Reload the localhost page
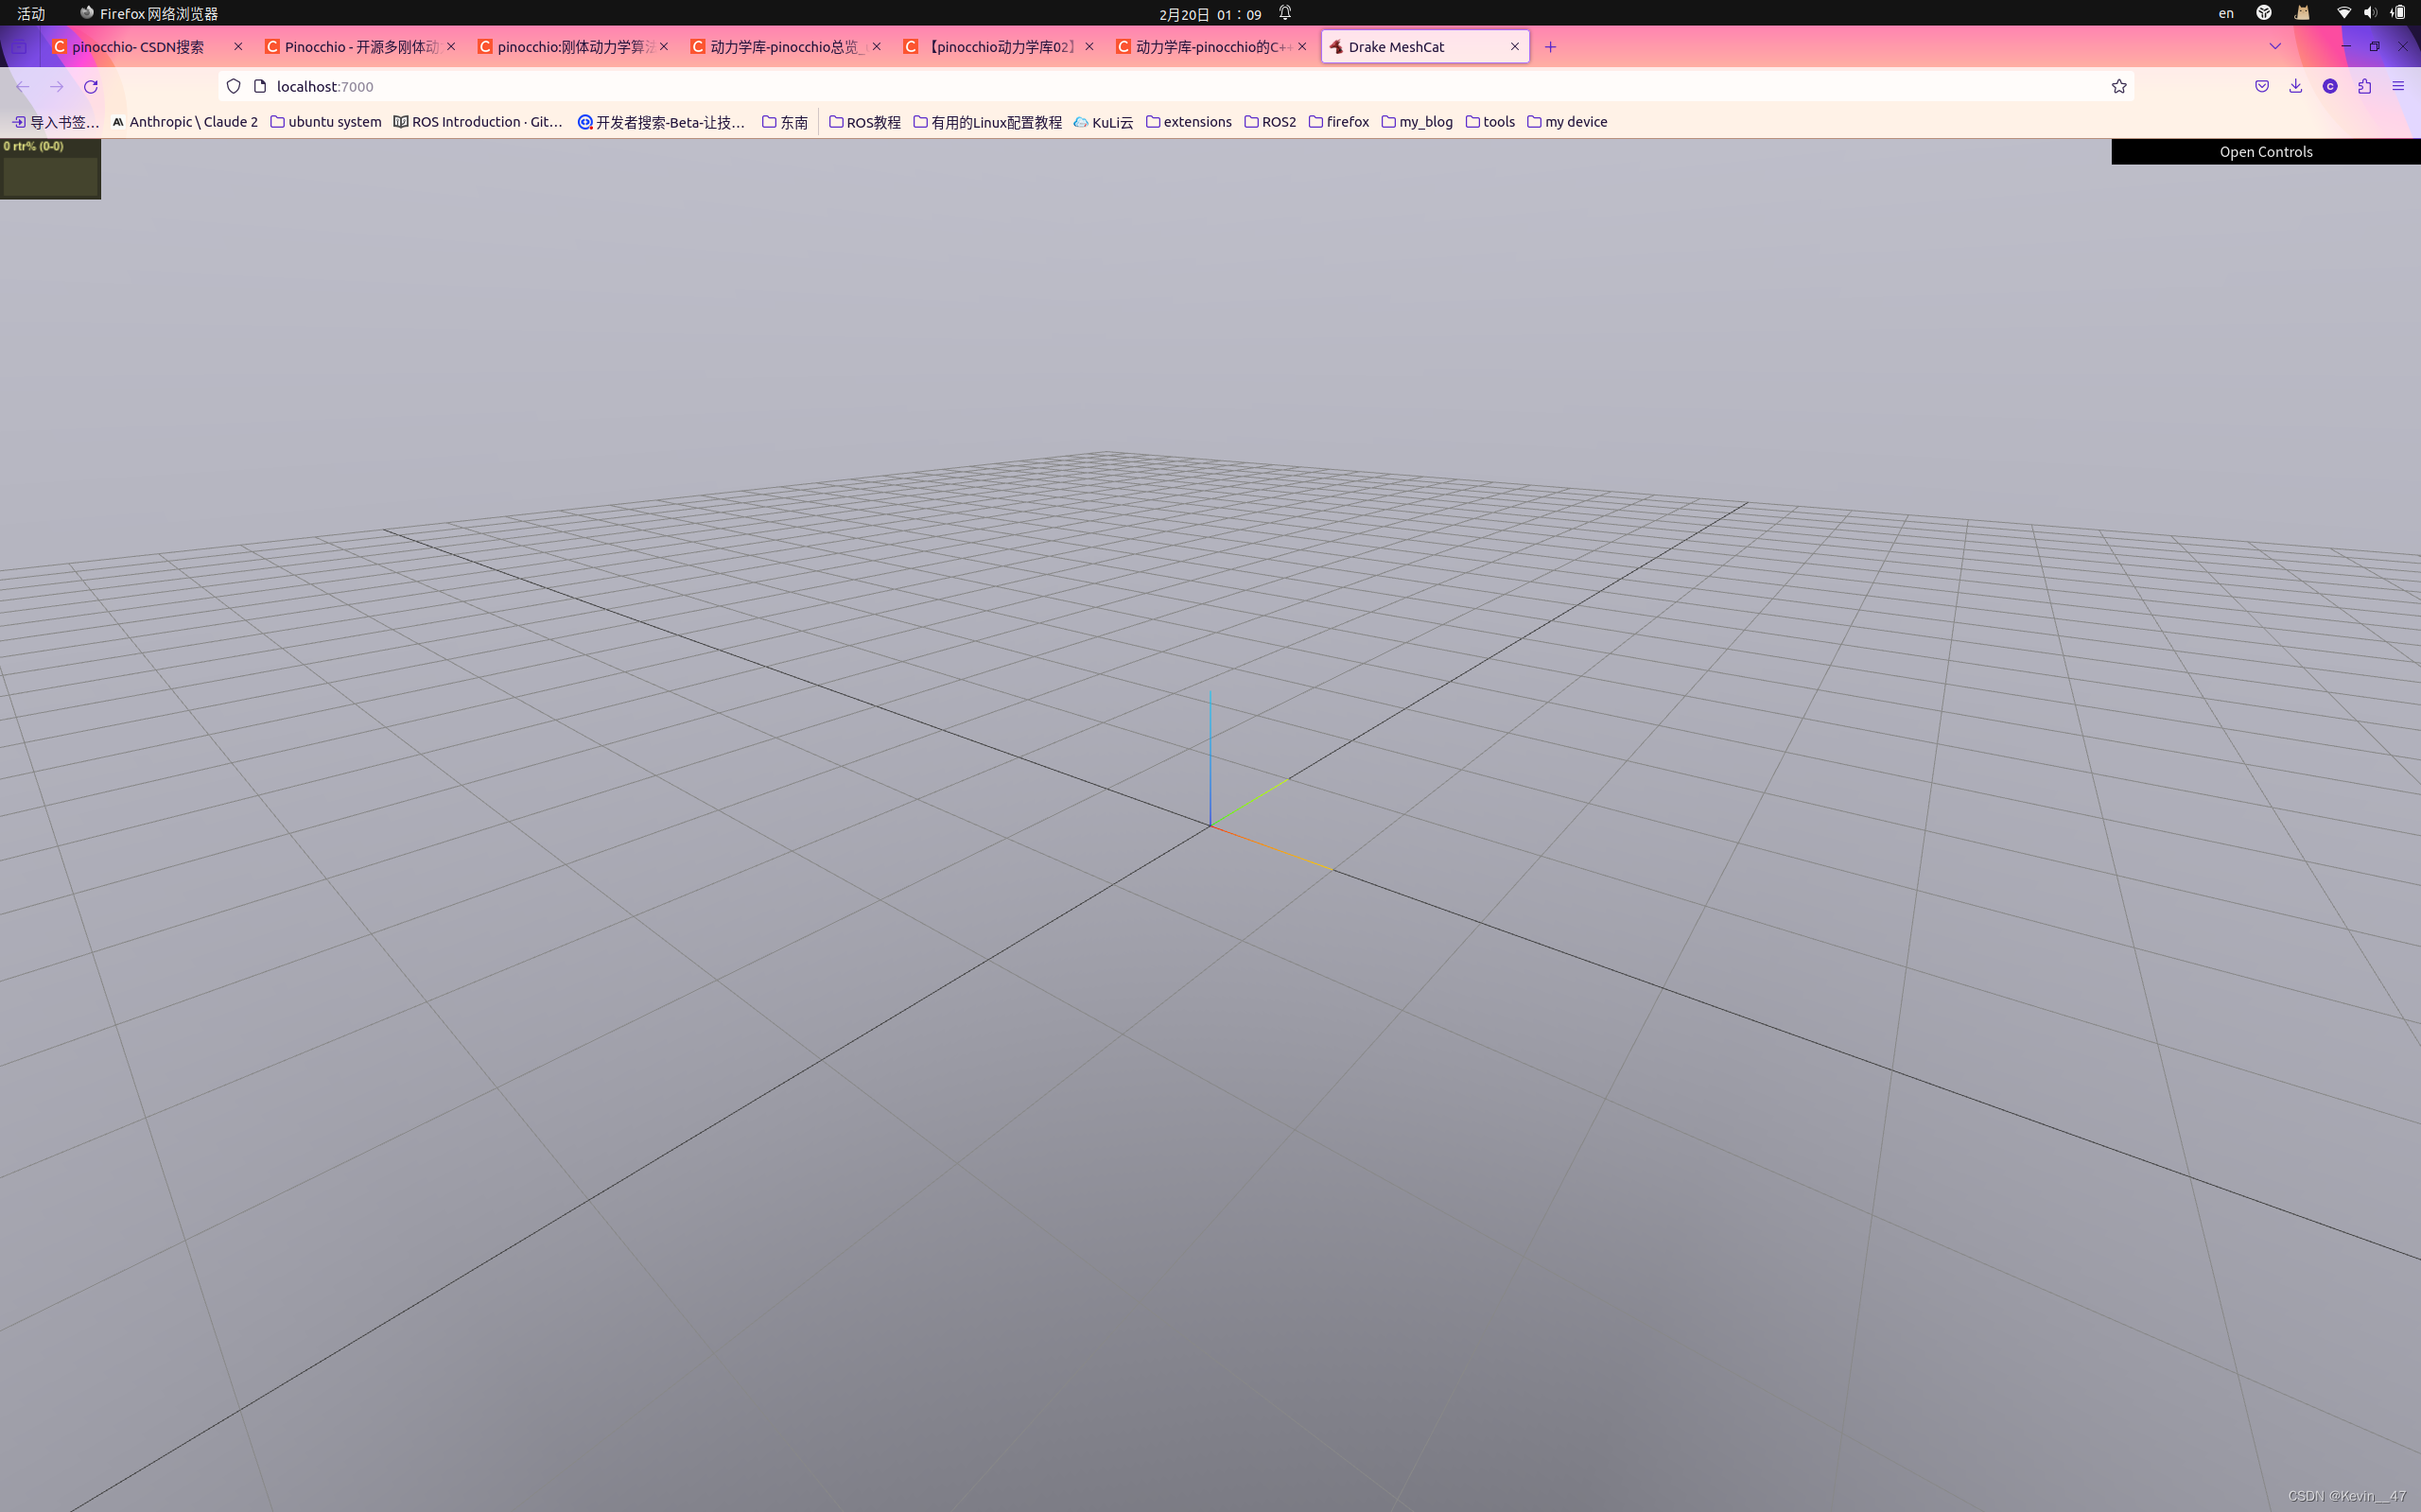This screenshot has width=2421, height=1512. 91,87
